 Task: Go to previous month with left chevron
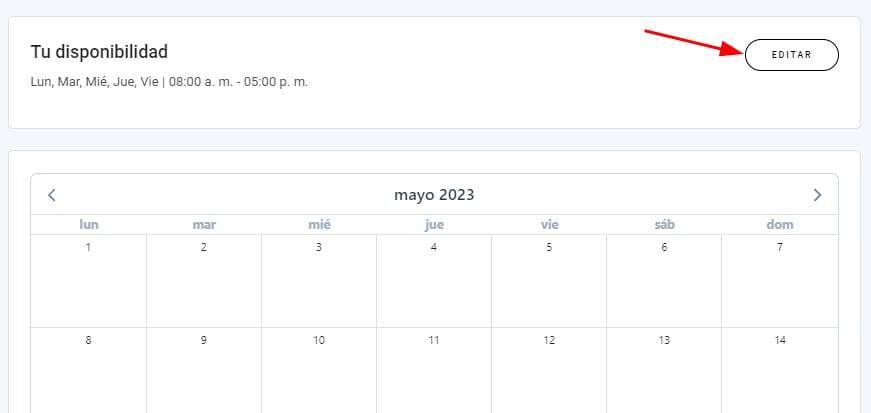coord(52,195)
